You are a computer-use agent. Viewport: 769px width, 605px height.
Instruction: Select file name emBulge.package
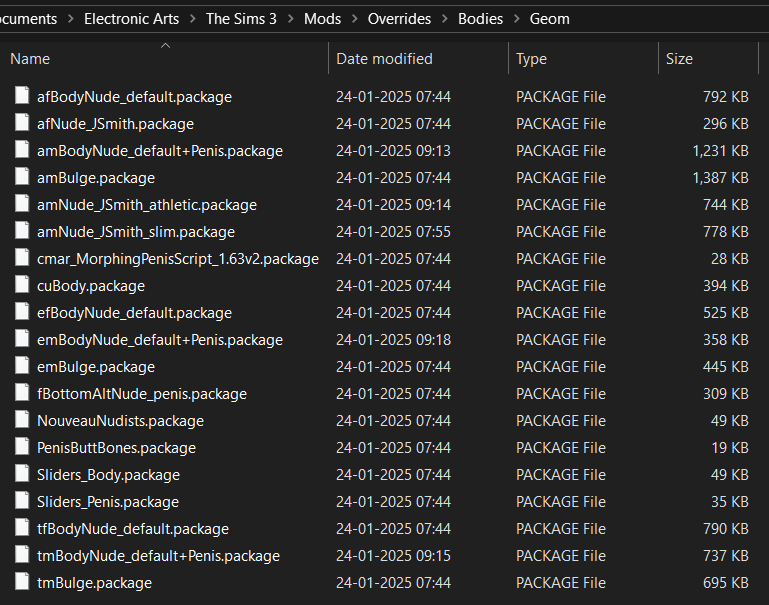point(96,367)
